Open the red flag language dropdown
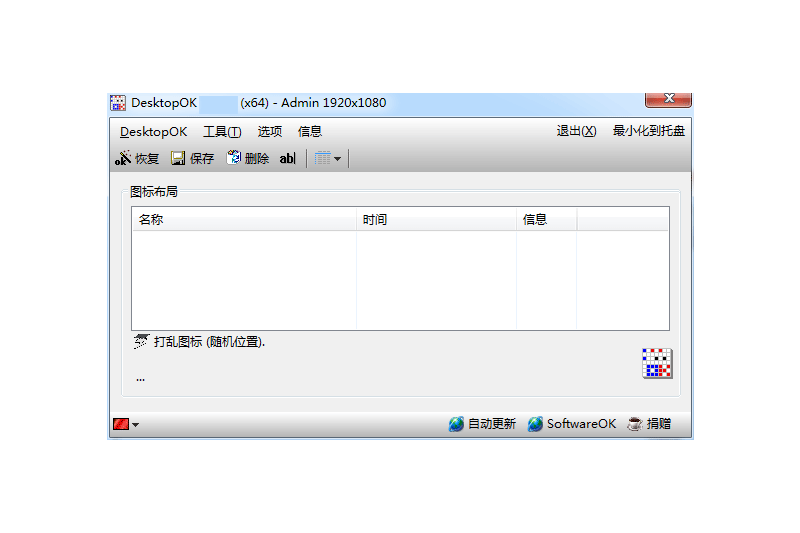This screenshot has width=800, height=533. (126, 424)
